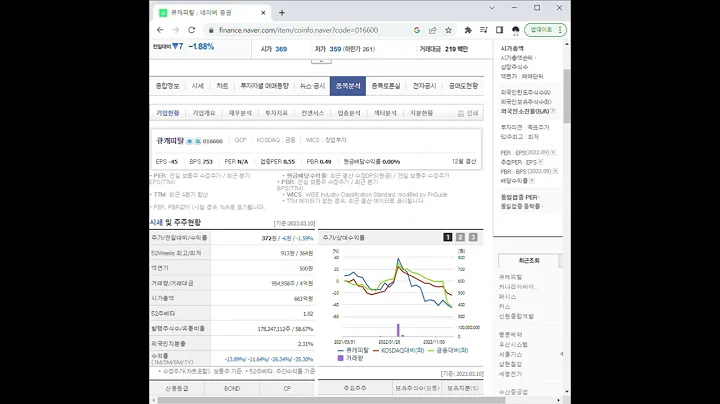Viewport: 720px width, 404px height.
Task: Open the 시세 tab
Action: [197, 86]
